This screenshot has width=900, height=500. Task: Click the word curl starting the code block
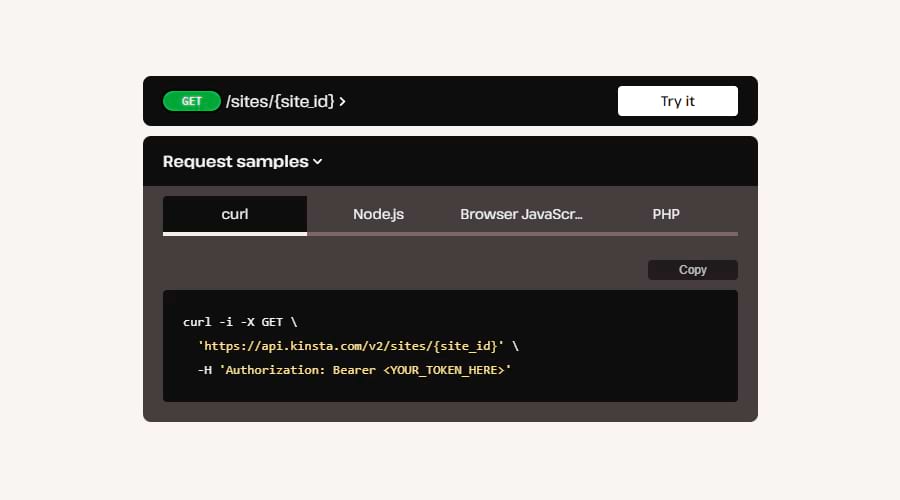[197, 322]
